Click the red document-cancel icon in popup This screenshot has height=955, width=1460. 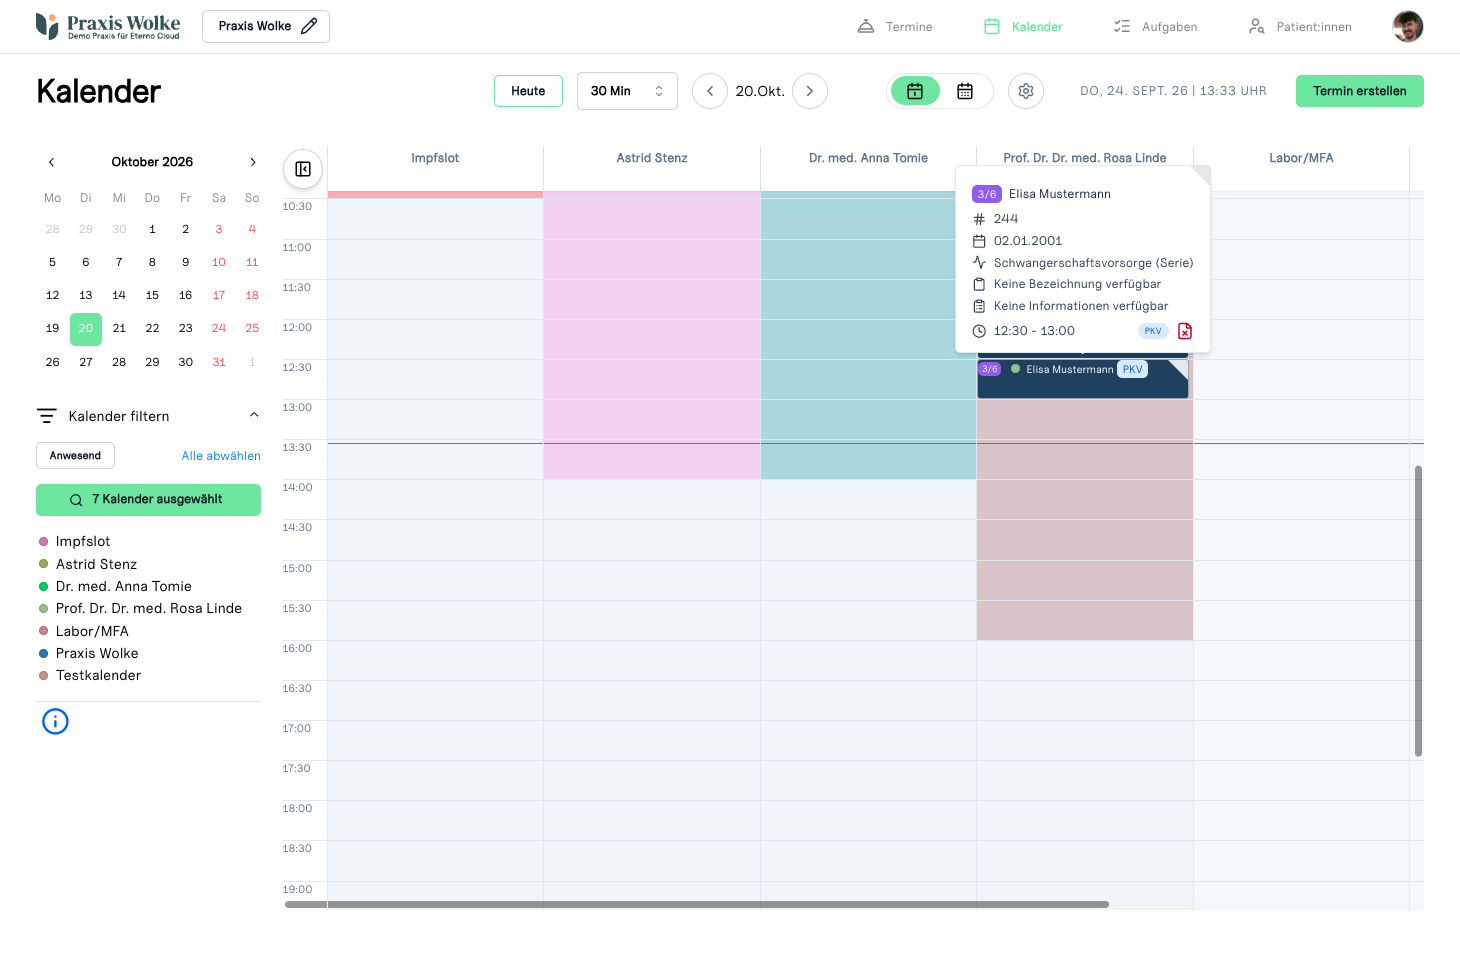pyautogui.click(x=1185, y=331)
